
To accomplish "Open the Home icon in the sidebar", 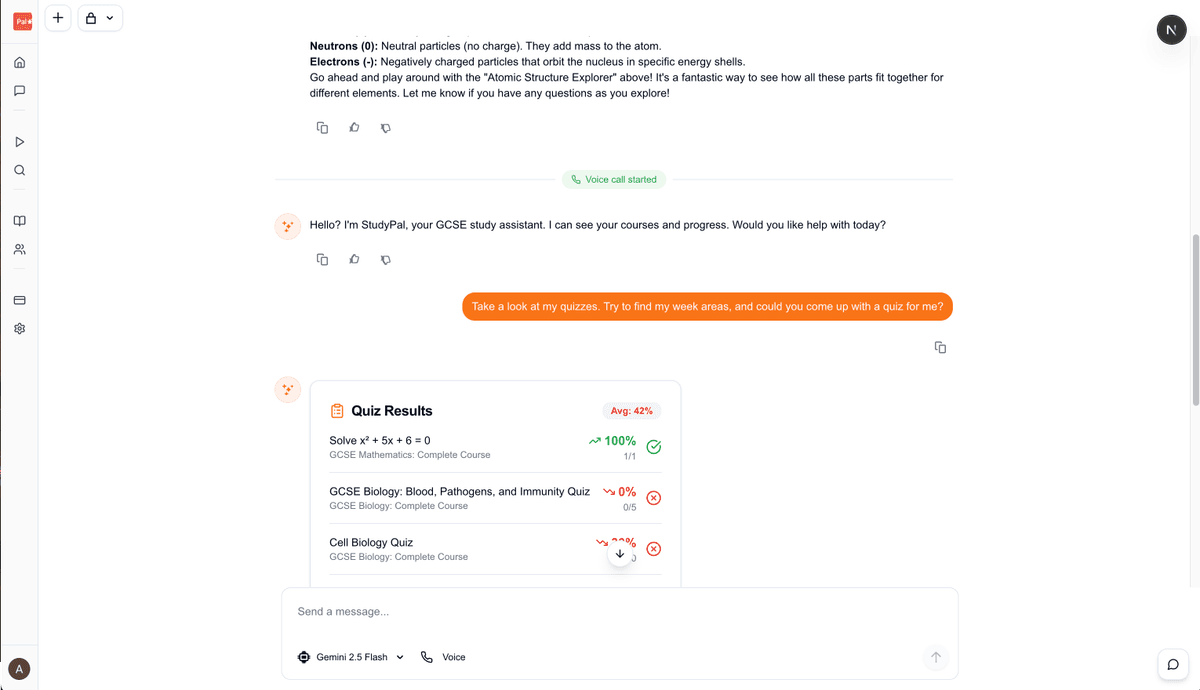I will pyautogui.click(x=19, y=61).
